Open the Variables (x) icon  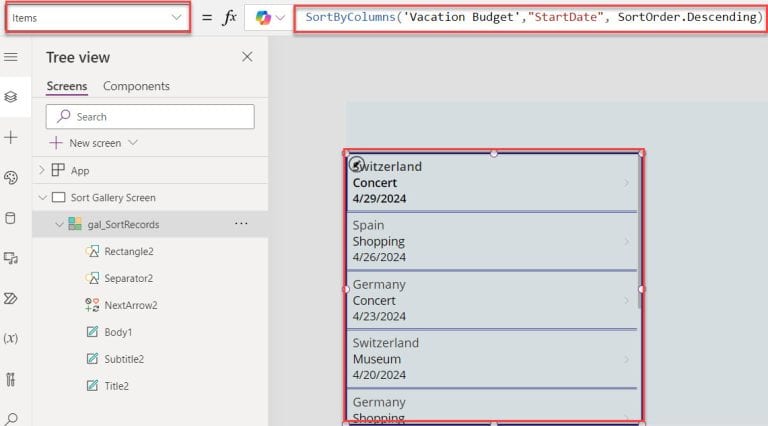(11, 338)
